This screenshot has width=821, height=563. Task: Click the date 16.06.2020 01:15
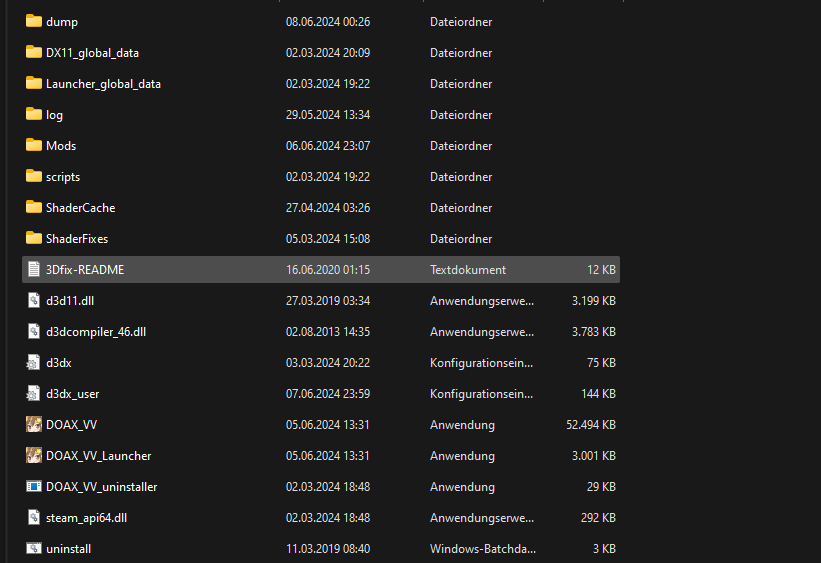[x=328, y=270]
